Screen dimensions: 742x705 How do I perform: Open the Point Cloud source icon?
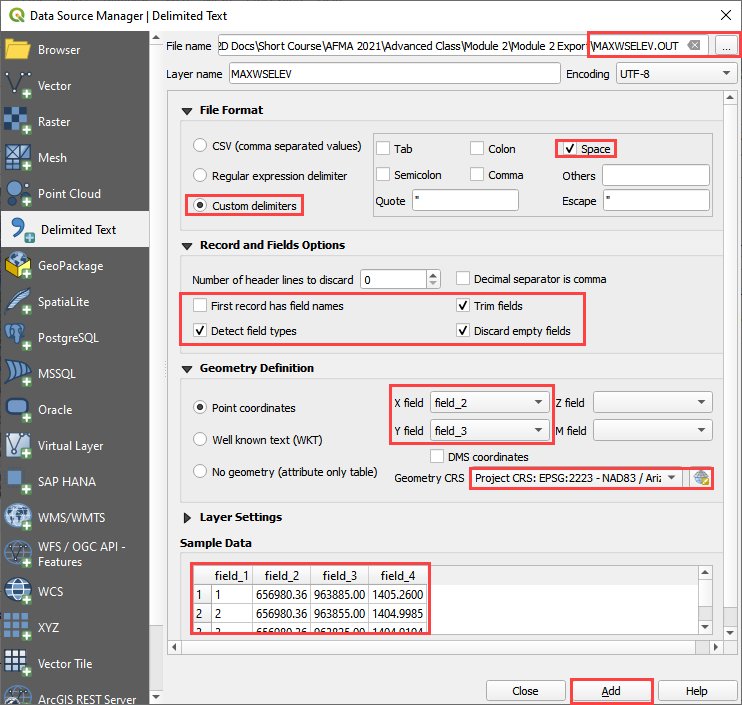pos(19,193)
